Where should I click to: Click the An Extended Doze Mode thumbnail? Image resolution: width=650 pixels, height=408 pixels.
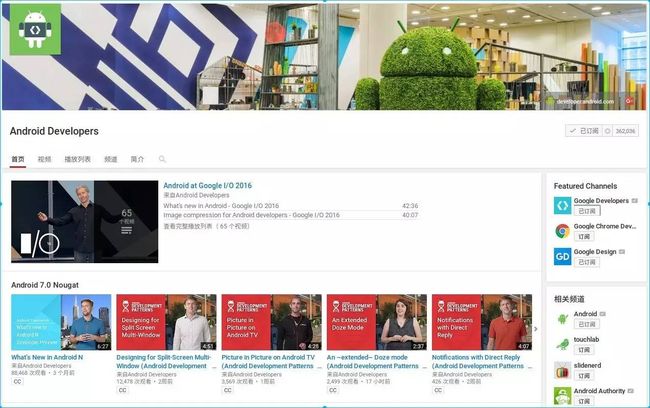[377, 322]
